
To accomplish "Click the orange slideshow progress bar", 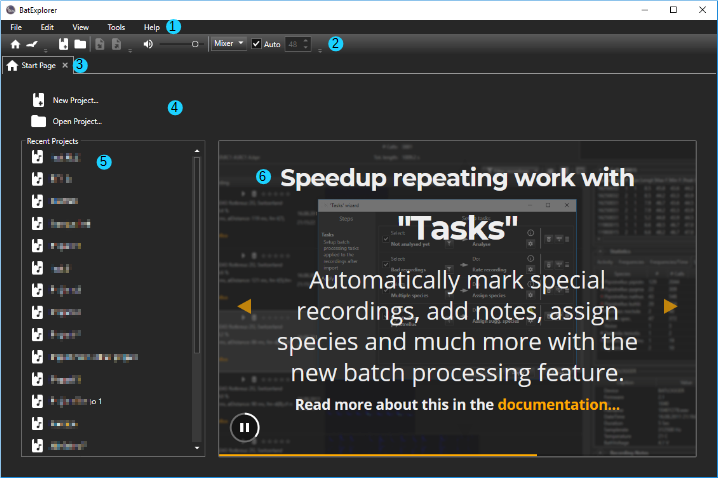I will tap(378, 455).
